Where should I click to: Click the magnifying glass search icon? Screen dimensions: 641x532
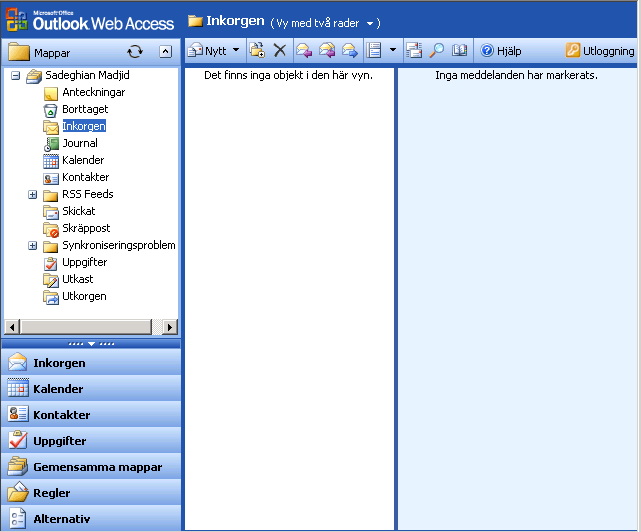tap(437, 50)
